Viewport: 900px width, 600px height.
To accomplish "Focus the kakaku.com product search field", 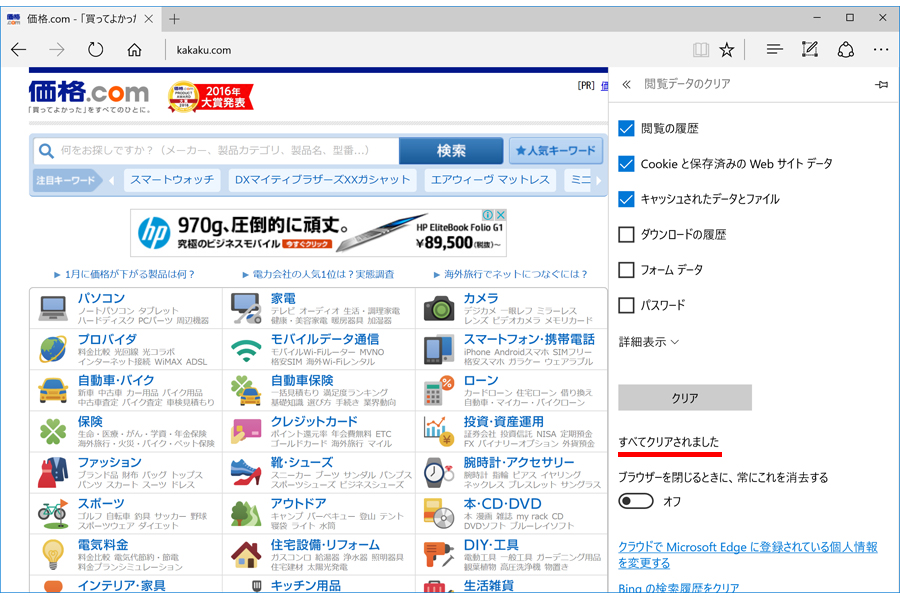I will pyautogui.click(x=216, y=151).
